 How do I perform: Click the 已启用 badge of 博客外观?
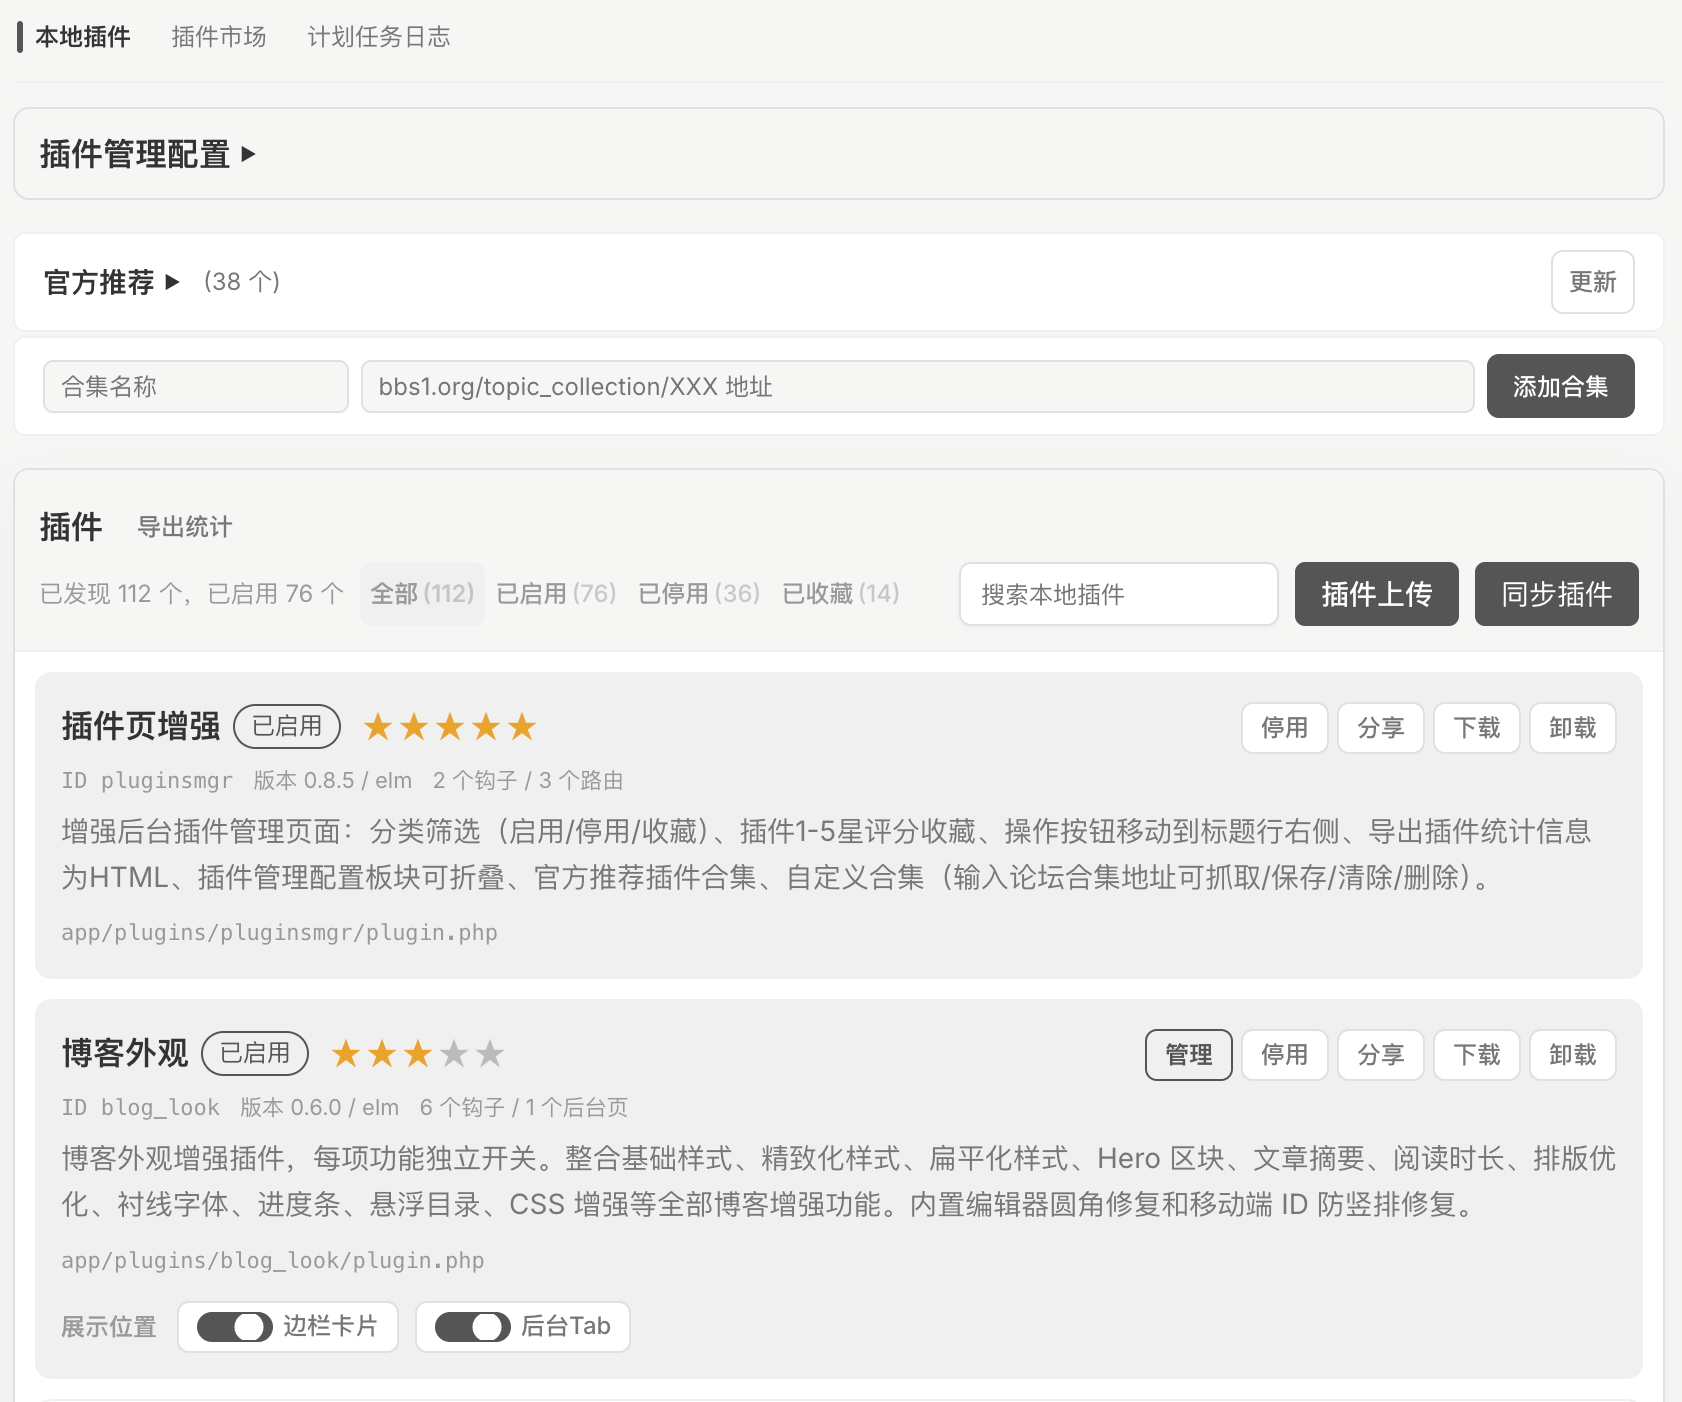tap(255, 1053)
